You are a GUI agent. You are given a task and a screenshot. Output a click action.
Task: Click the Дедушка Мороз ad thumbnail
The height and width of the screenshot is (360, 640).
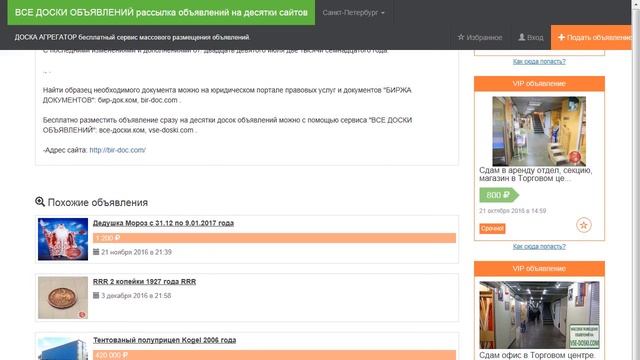[x=63, y=239]
